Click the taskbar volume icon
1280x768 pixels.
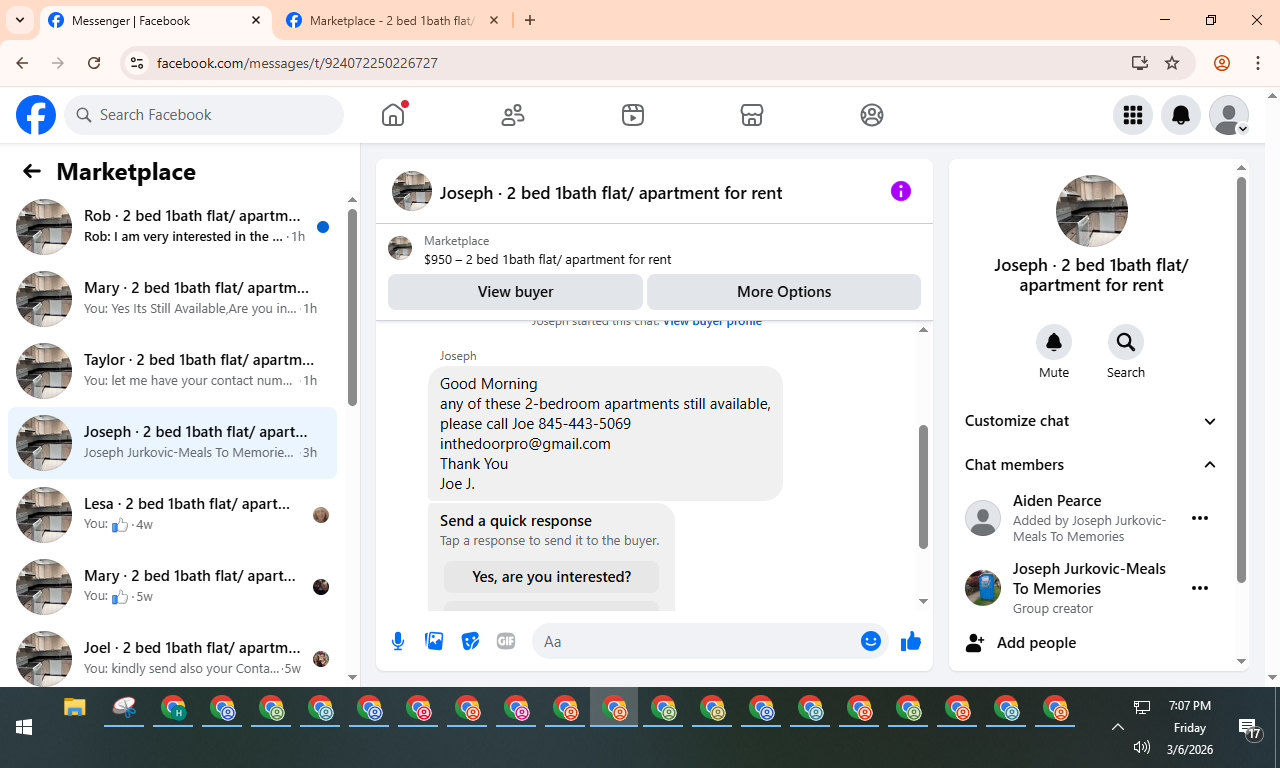pyautogui.click(x=1142, y=747)
